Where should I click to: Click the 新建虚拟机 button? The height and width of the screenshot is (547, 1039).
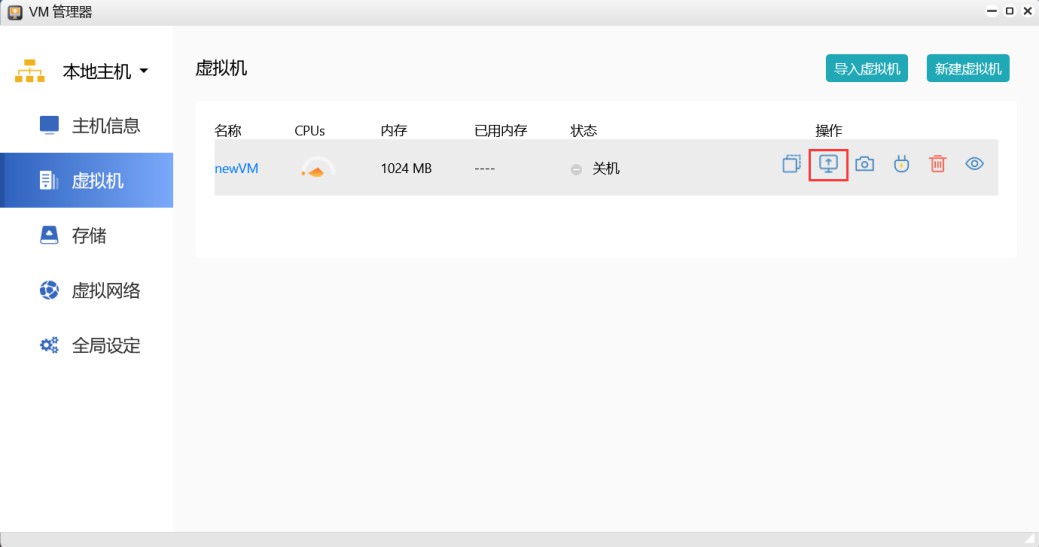pyautogui.click(x=968, y=69)
